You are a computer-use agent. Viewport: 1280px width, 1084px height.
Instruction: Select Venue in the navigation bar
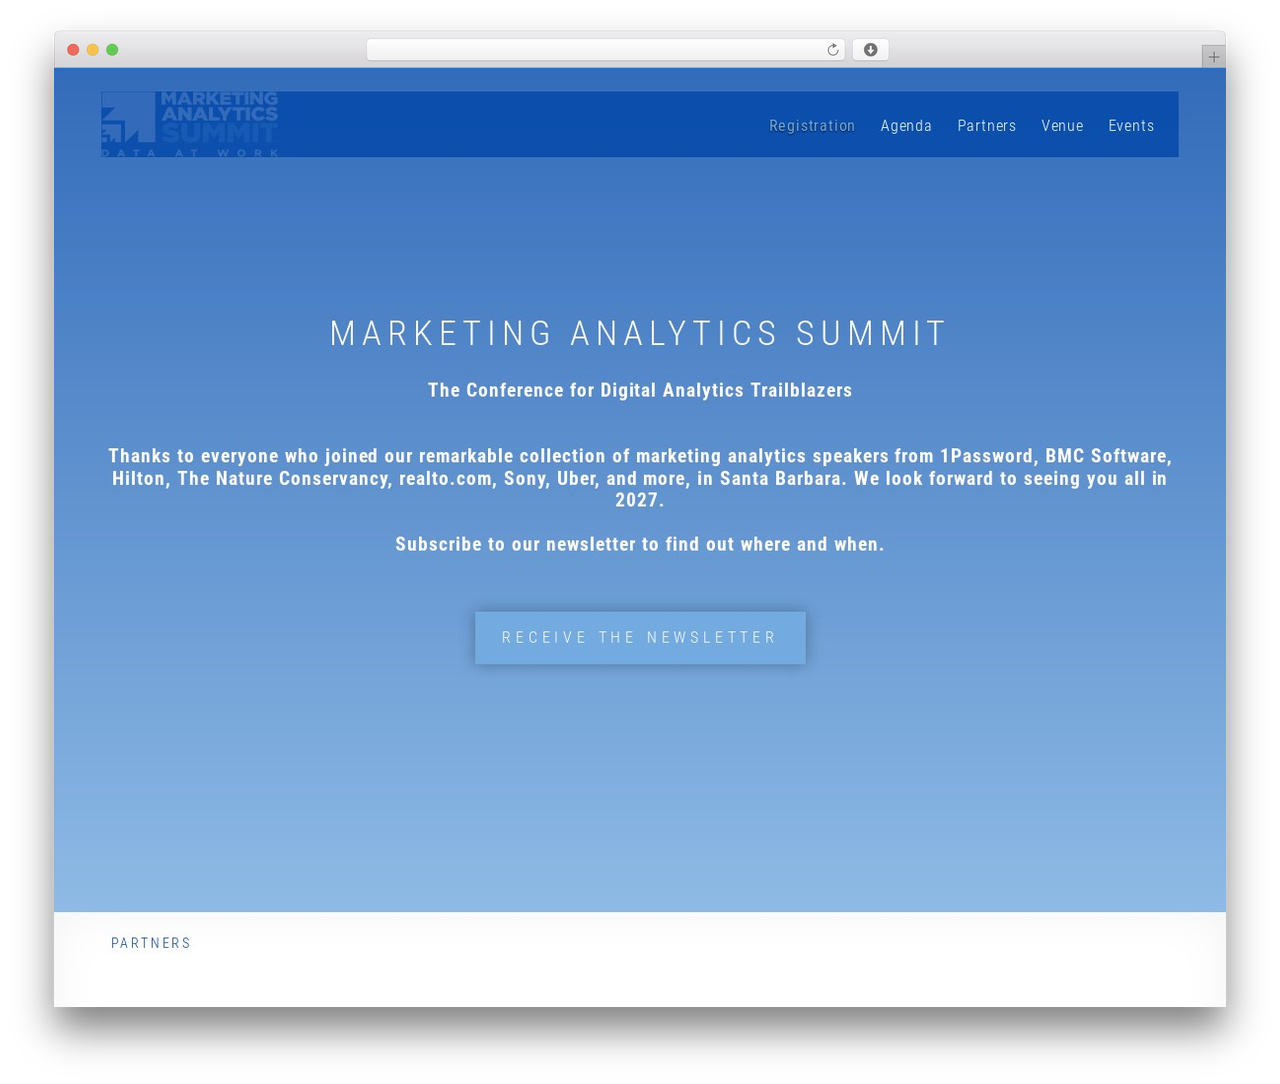coord(1062,126)
